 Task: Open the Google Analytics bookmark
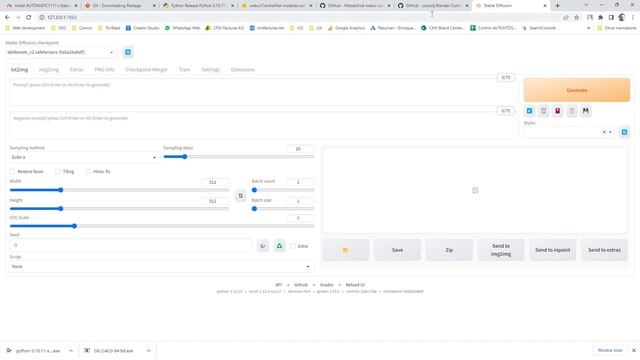point(347,28)
